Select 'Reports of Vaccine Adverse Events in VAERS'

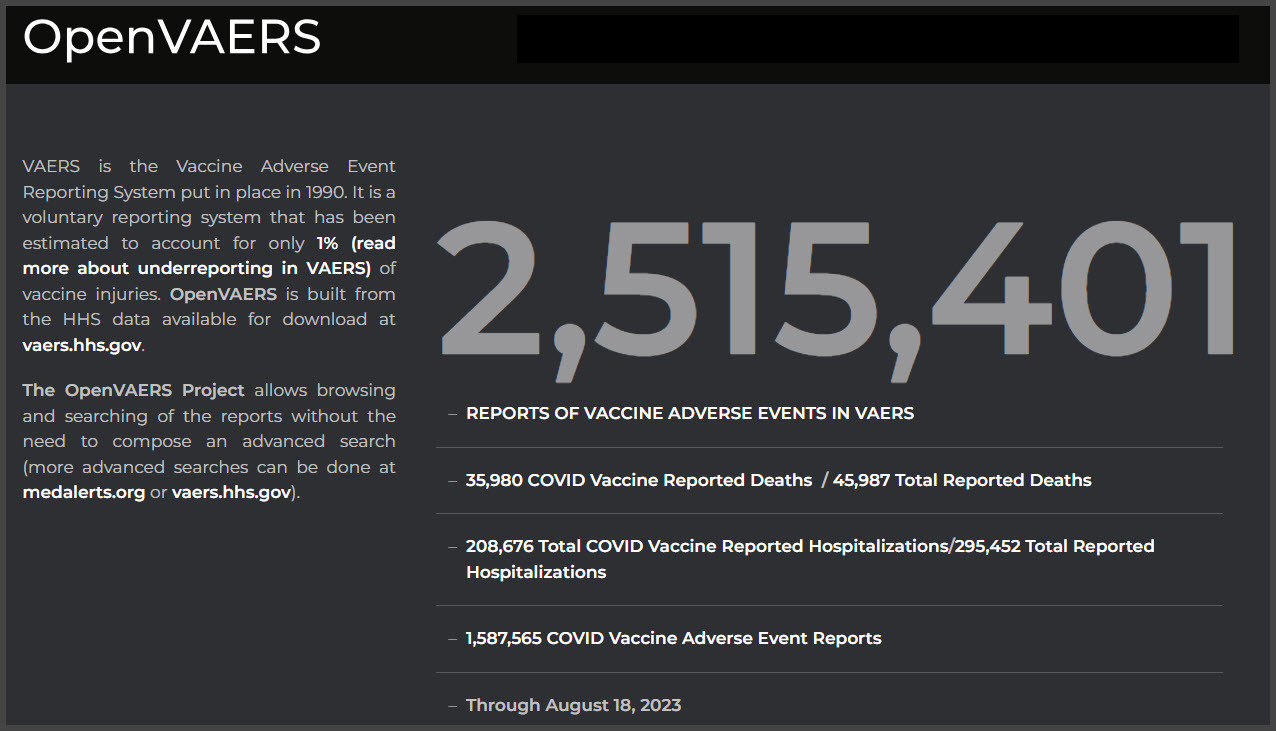tap(689, 413)
